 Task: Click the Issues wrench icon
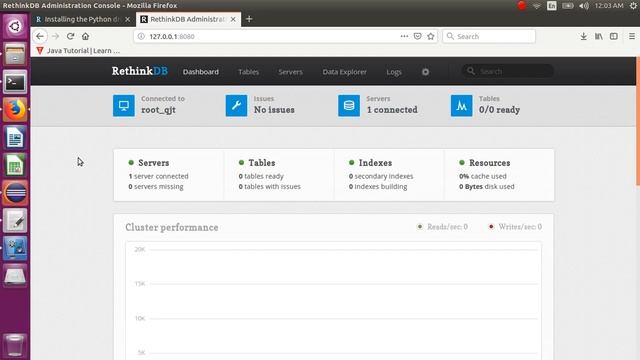coord(236,106)
